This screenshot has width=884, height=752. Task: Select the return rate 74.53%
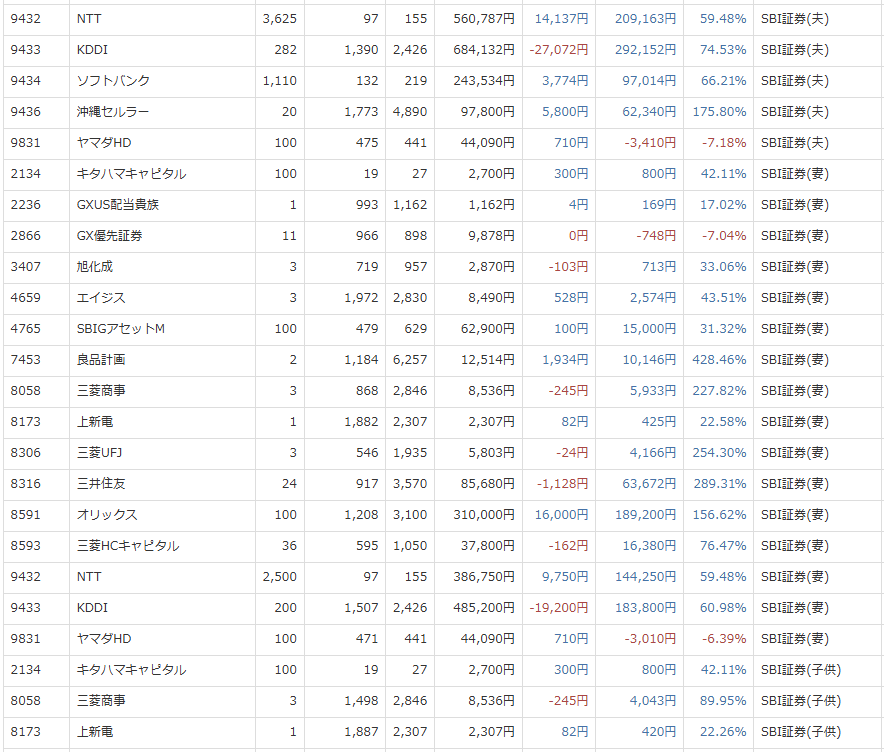723,50
